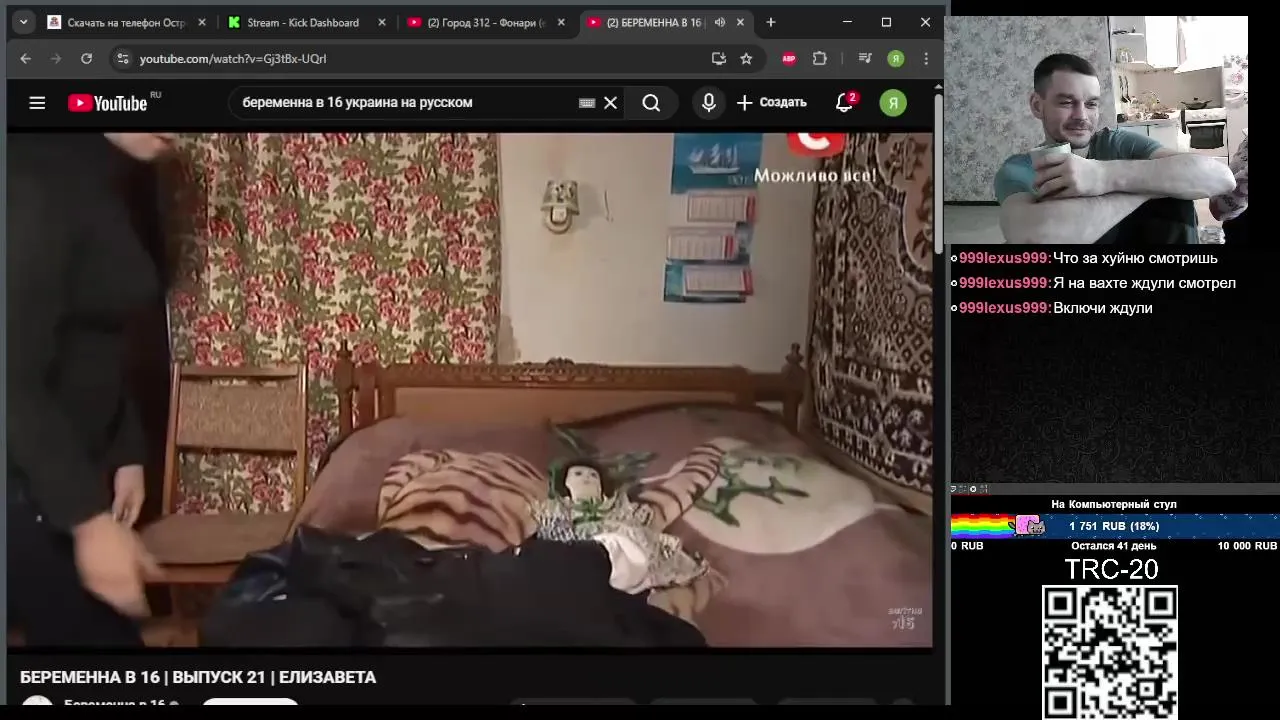Bookmark this page with the star icon
This screenshot has height=720, width=1280.
[x=746, y=59]
